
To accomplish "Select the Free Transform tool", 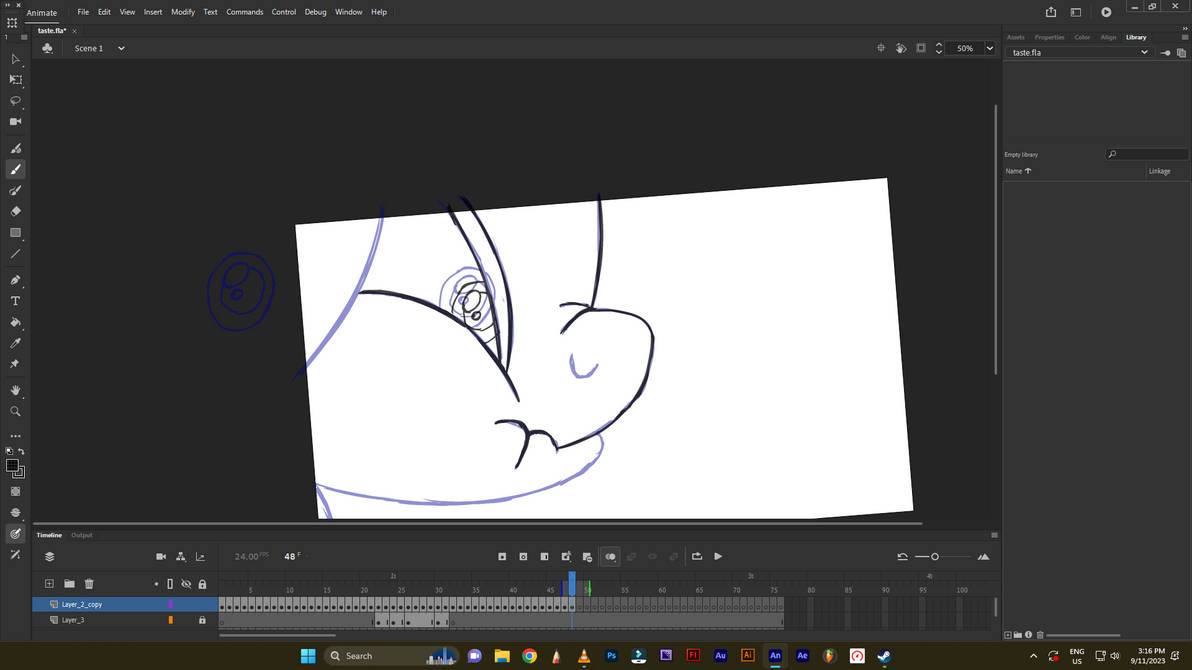I will click(x=15, y=79).
